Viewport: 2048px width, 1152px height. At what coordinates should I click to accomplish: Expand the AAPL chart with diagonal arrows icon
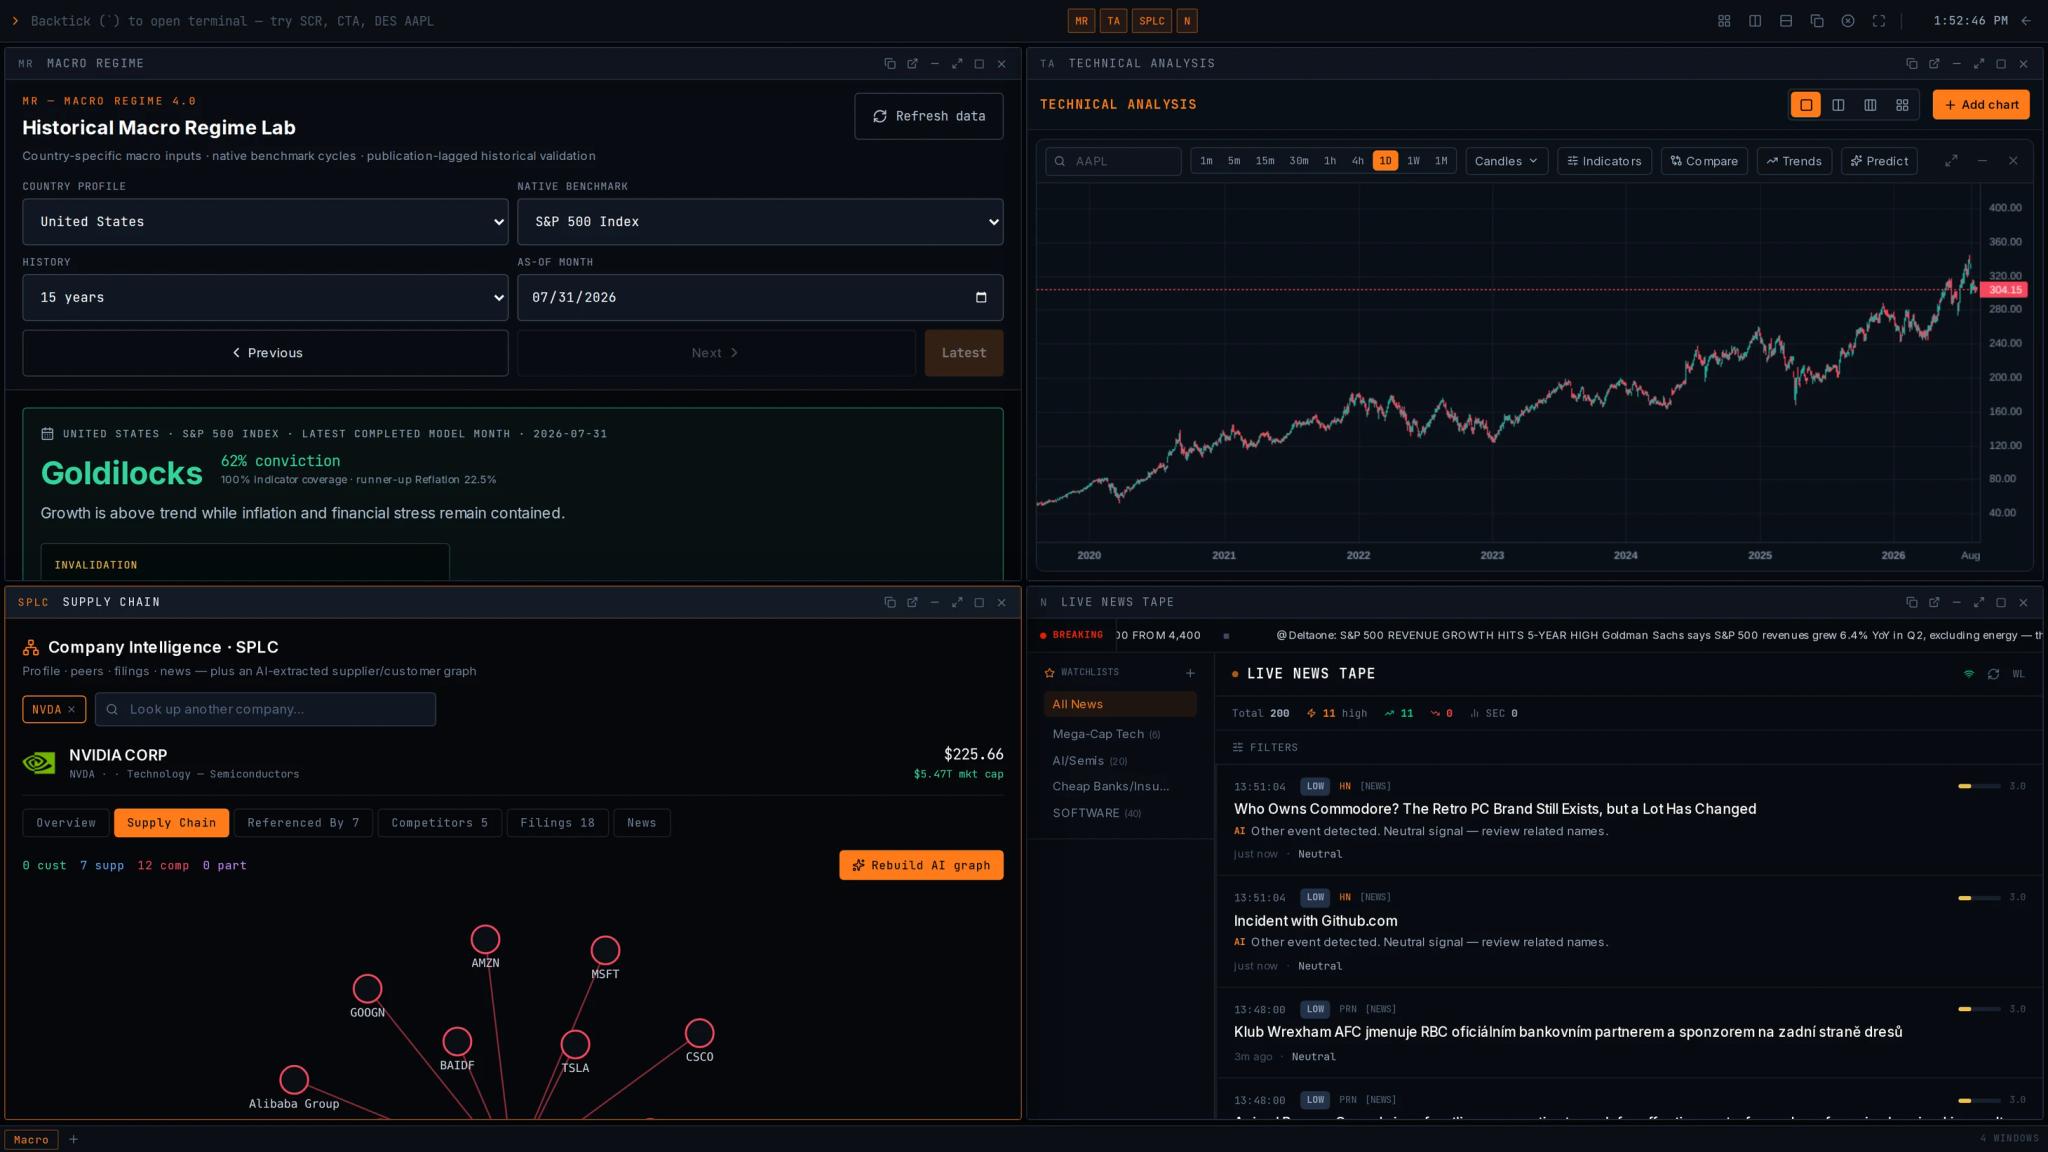point(1951,161)
